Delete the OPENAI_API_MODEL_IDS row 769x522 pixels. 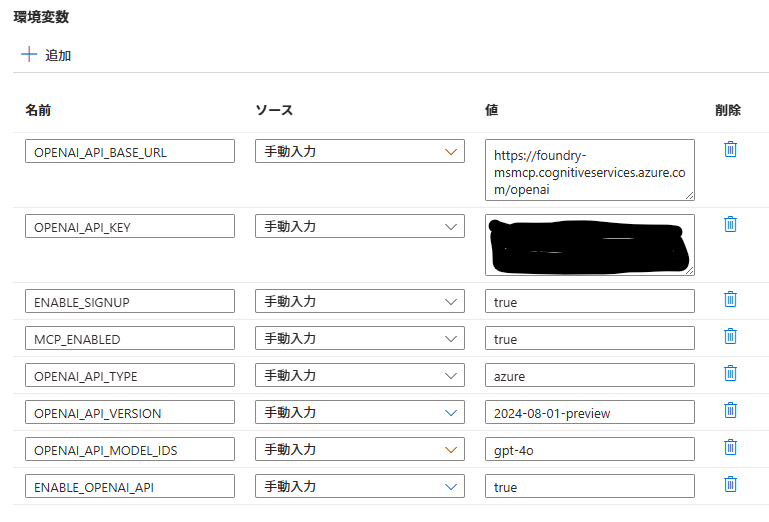tap(730, 447)
